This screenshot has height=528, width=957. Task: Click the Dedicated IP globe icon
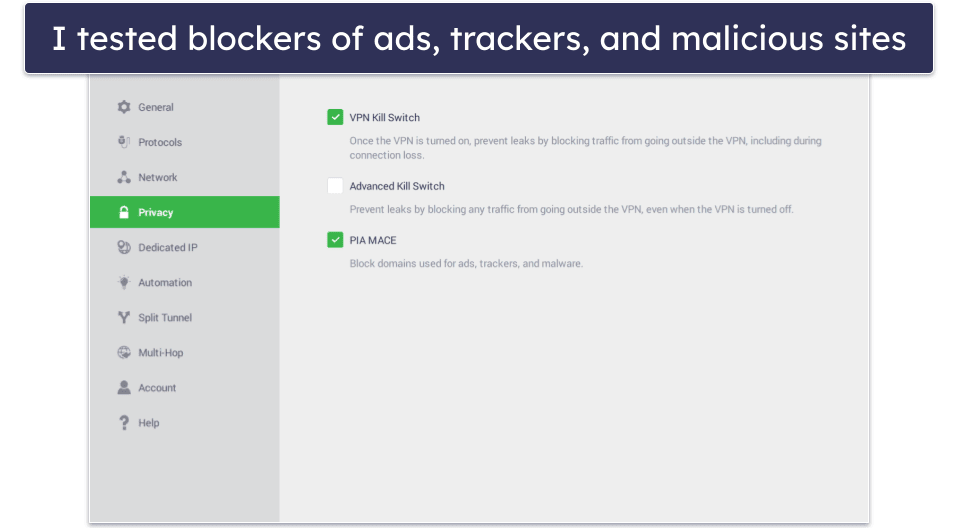point(124,247)
